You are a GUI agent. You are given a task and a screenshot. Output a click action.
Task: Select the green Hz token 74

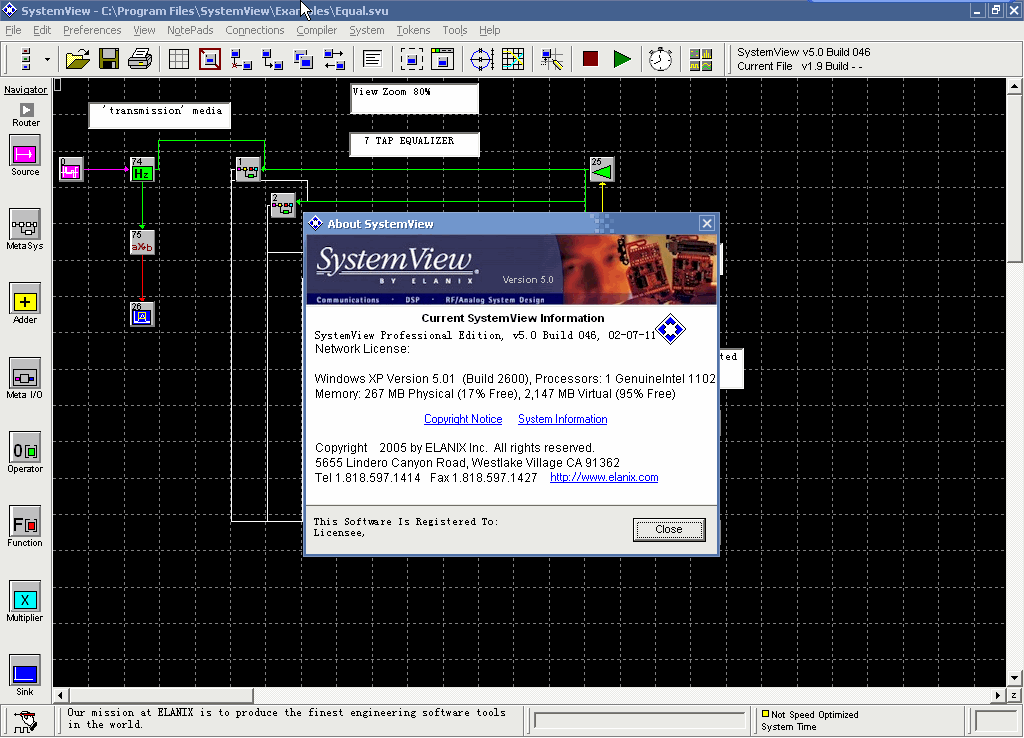click(142, 169)
